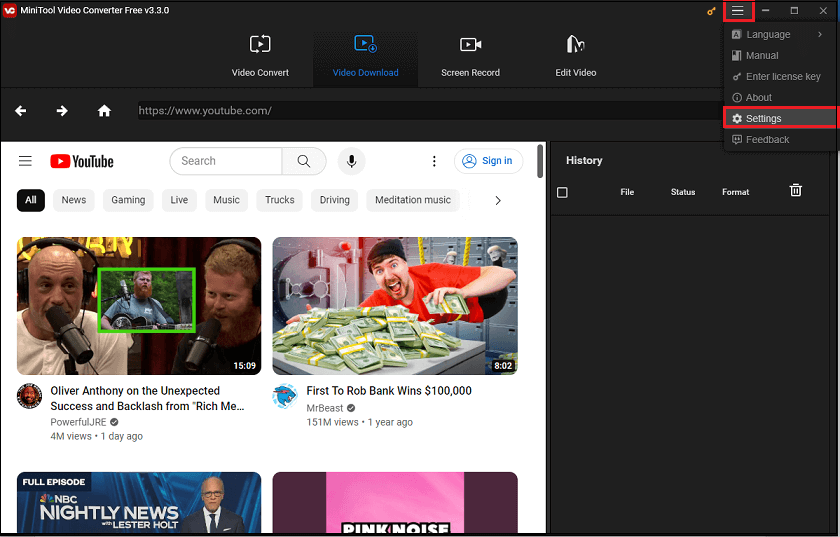Image resolution: width=840 pixels, height=537 pixels.
Task: Click the magnifying glass search button
Action: click(304, 161)
